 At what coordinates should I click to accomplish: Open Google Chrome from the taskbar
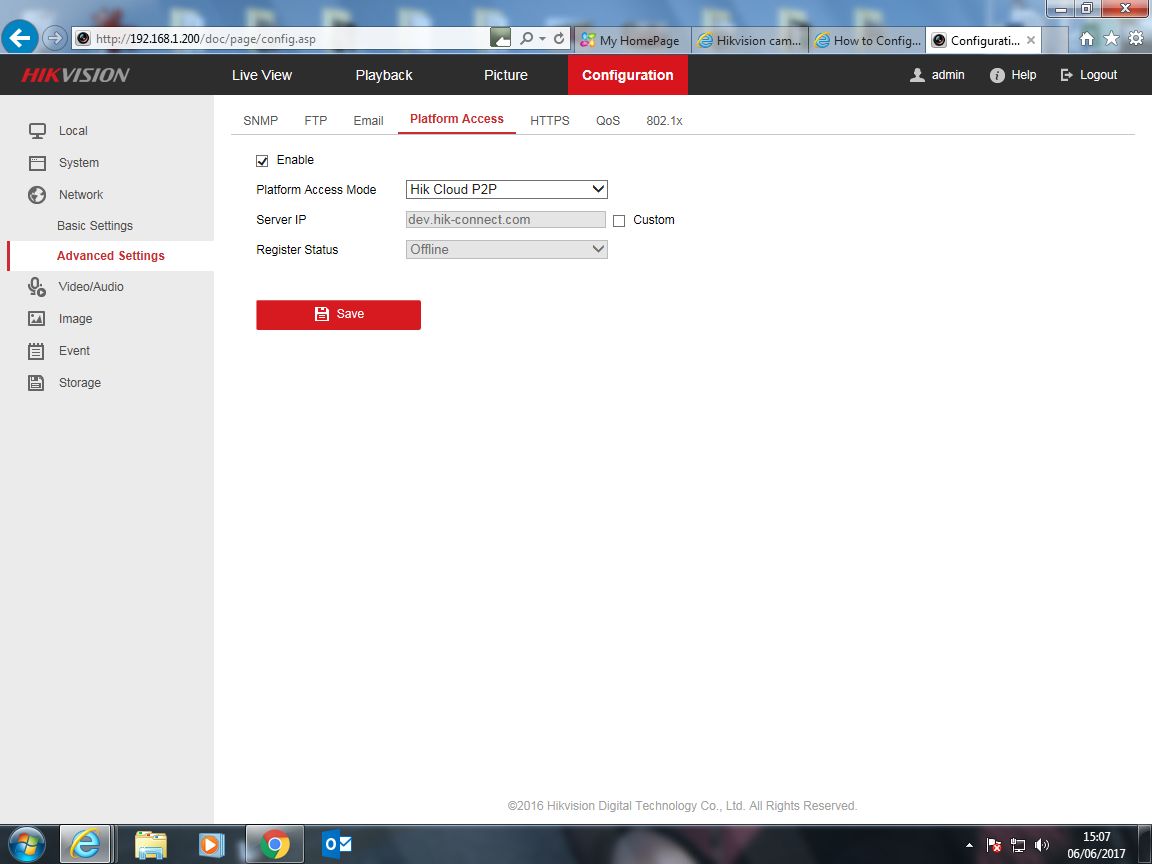coord(274,845)
